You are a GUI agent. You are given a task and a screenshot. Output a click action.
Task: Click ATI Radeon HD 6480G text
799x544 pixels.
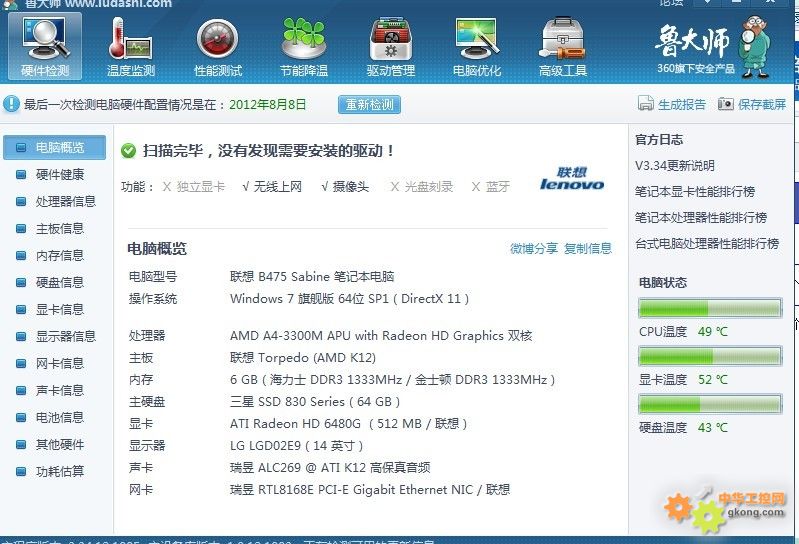pos(349,423)
